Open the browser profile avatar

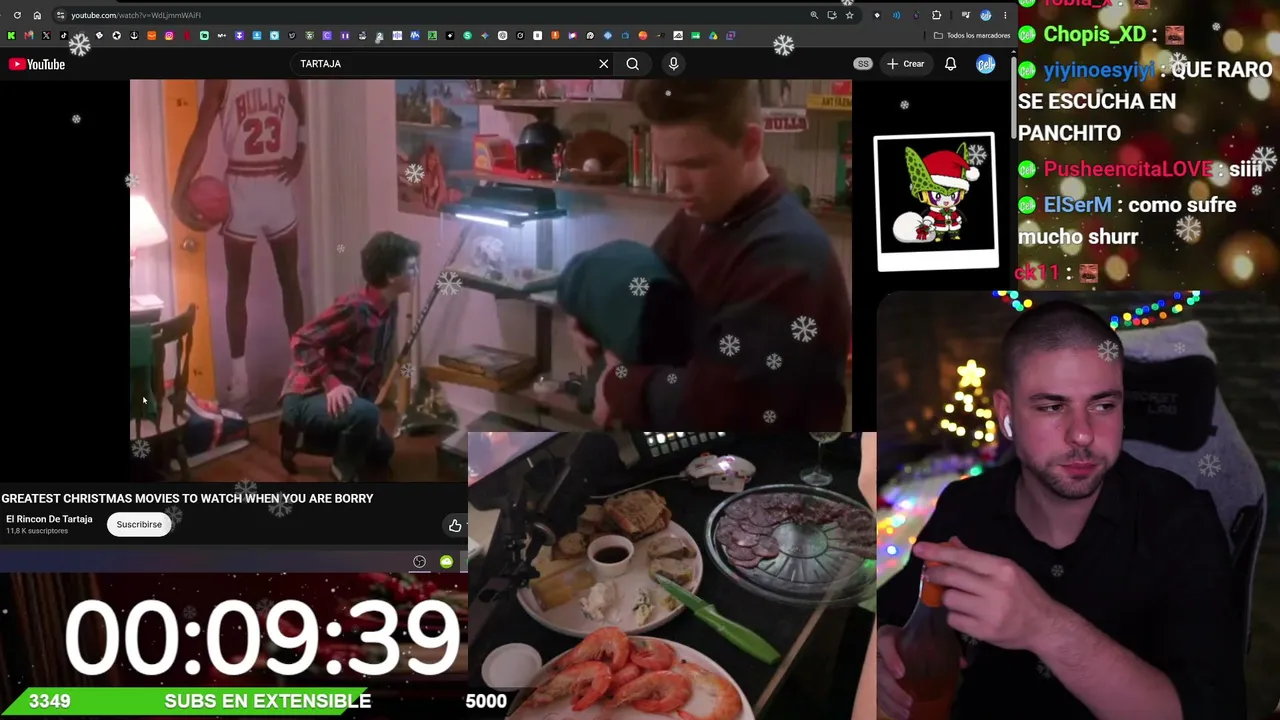(x=986, y=15)
